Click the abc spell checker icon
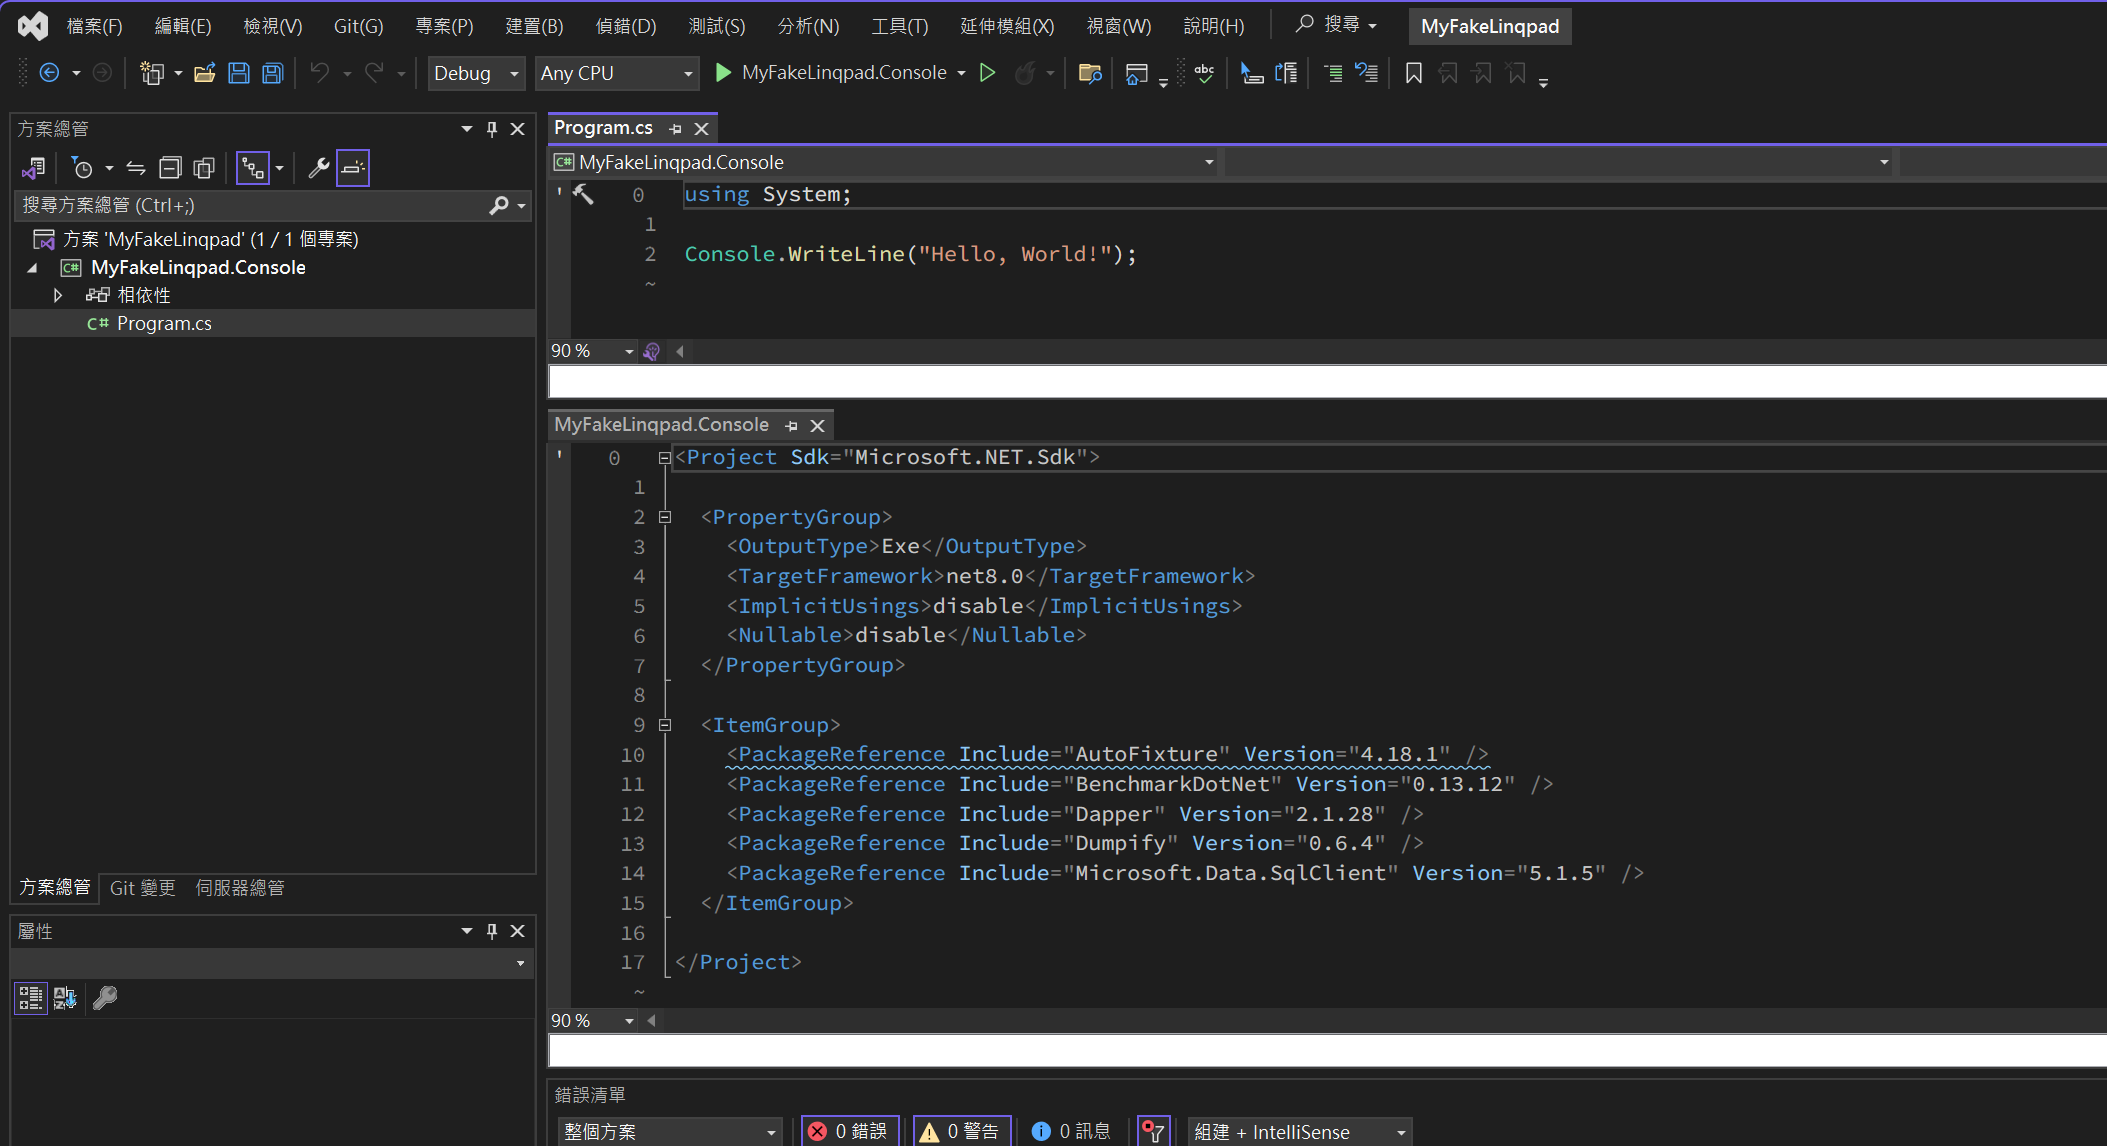The width and height of the screenshot is (2107, 1146). [x=1204, y=73]
